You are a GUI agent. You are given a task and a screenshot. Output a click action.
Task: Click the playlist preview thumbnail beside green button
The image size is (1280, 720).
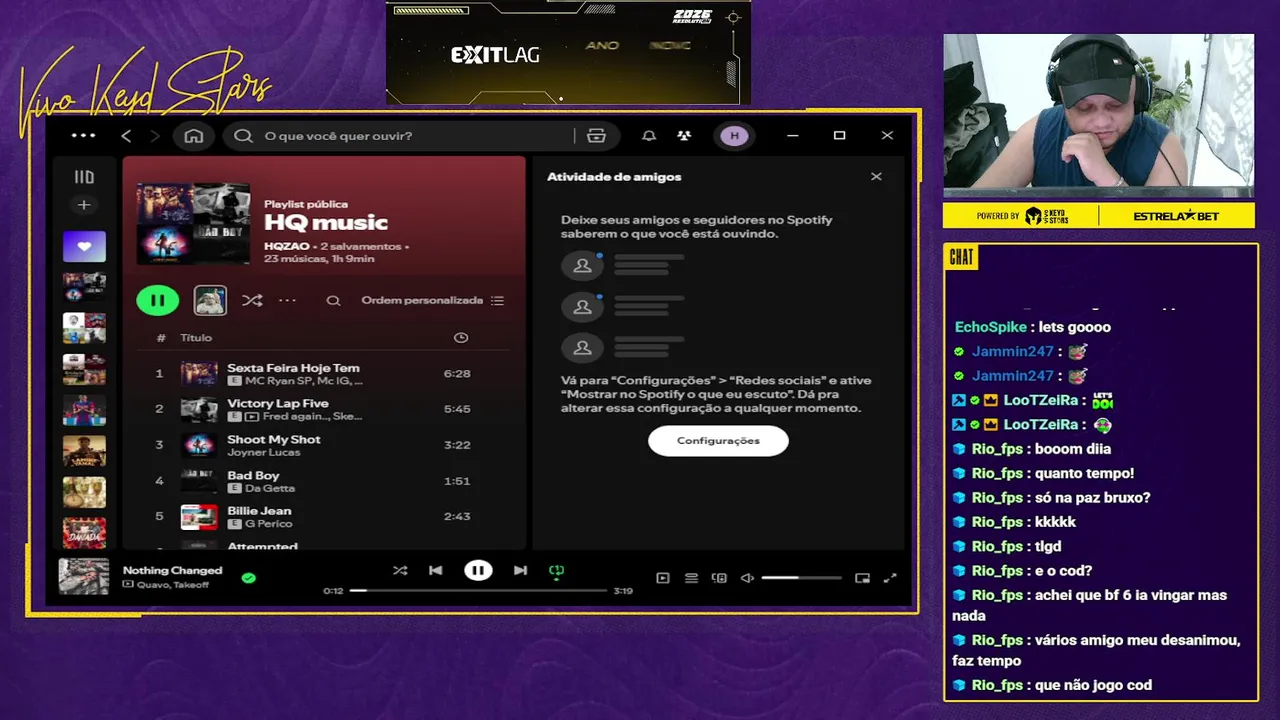tap(210, 300)
